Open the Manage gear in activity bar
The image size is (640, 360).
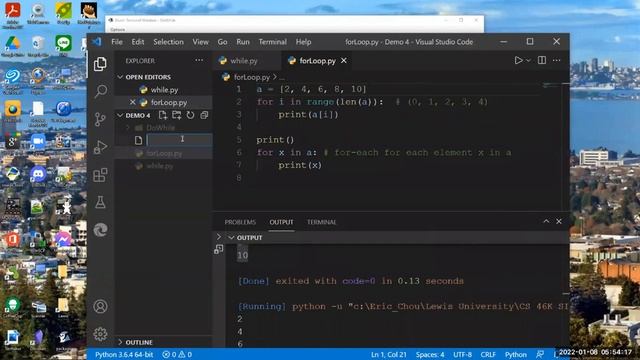[100, 334]
